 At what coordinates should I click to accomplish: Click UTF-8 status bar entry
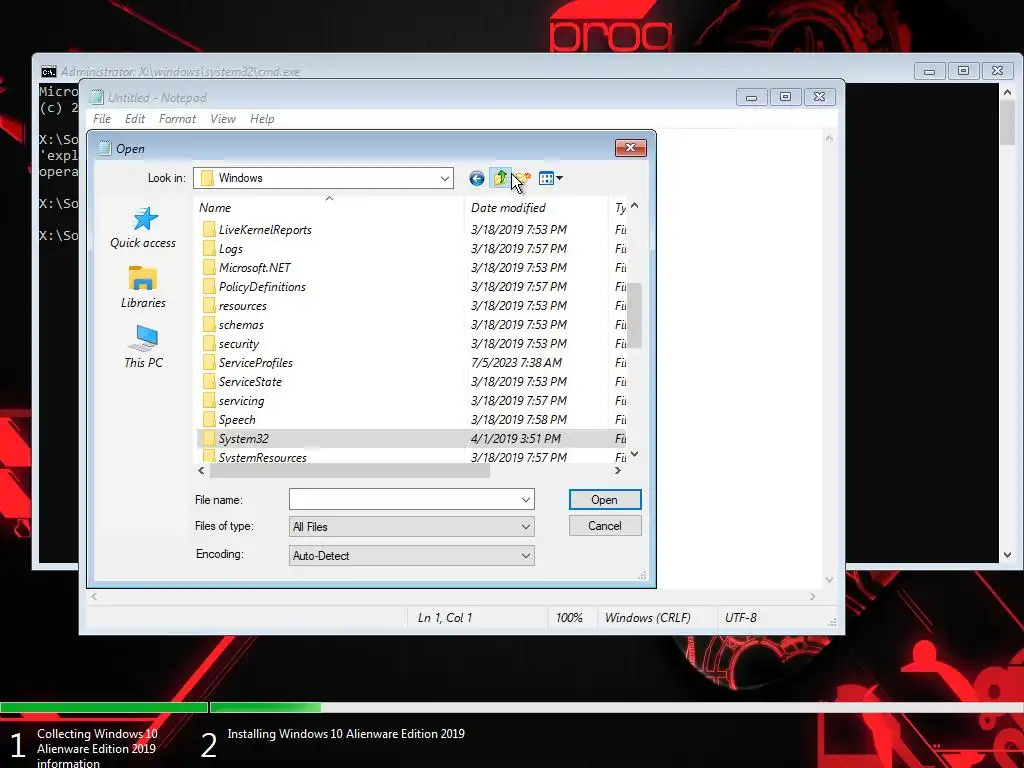tap(741, 618)
